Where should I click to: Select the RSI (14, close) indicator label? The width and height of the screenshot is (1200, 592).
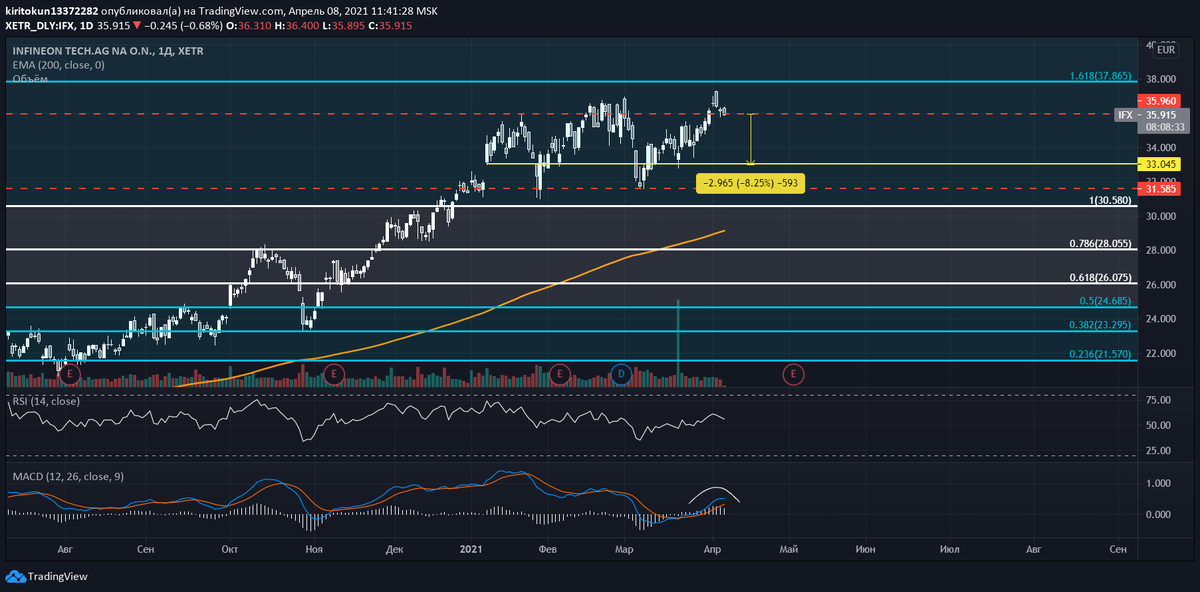pos(46,401)
